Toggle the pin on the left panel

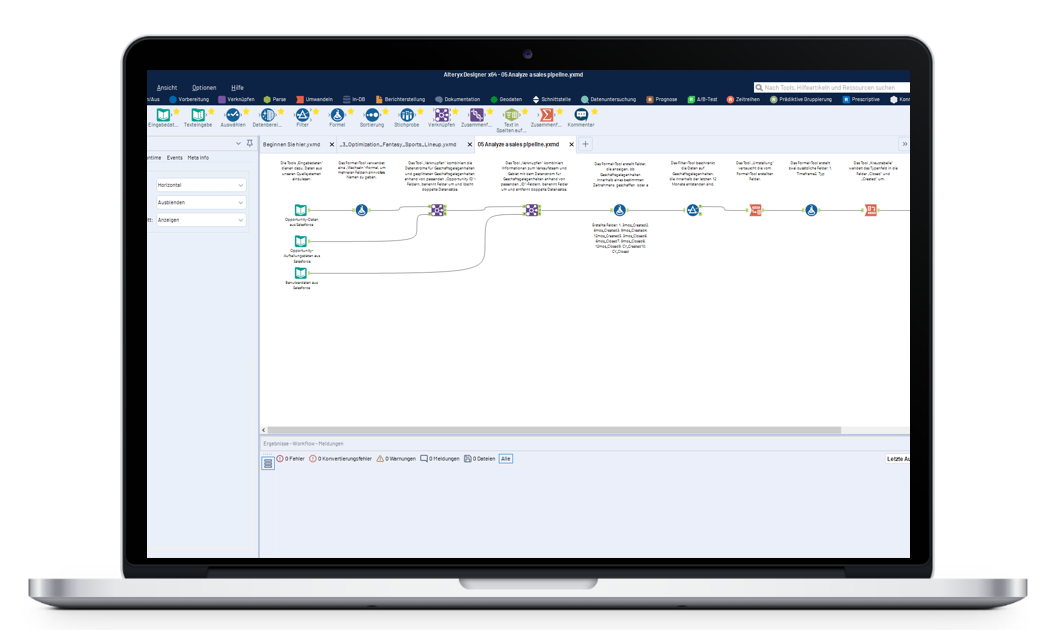(251, 144)
